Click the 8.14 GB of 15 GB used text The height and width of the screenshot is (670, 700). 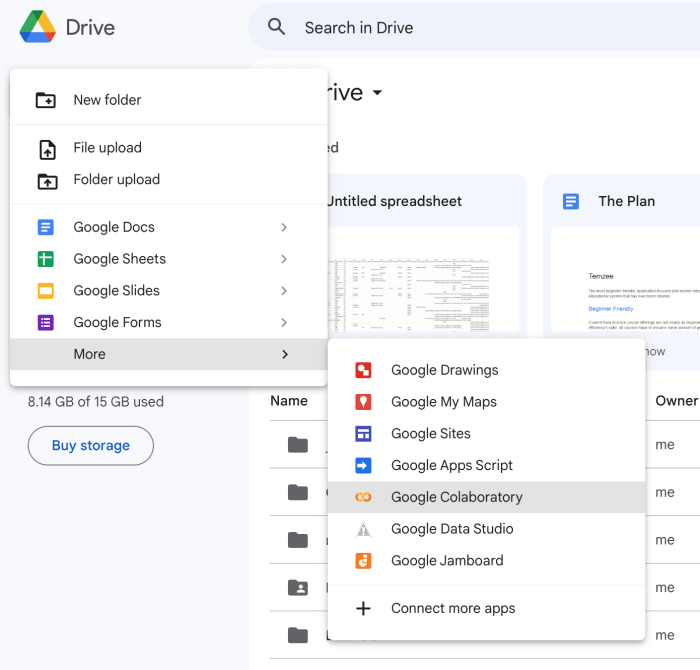tap(96, 402)
